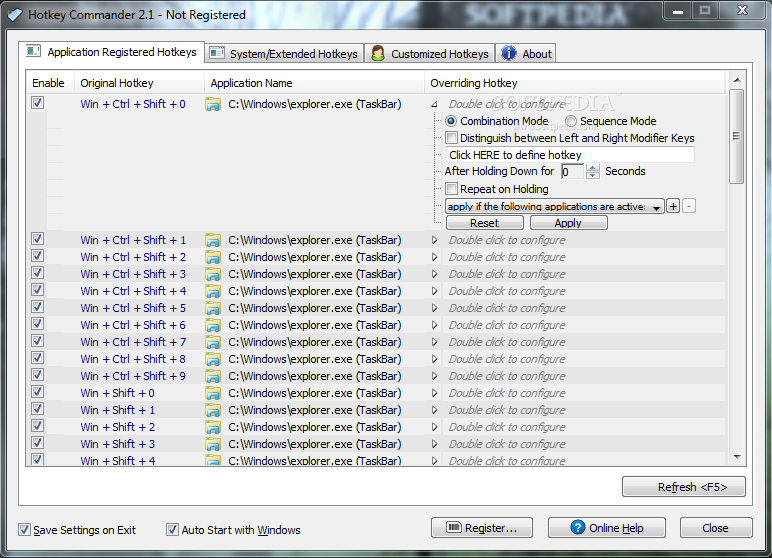Open Online Help
This screenshot has width=772, height=558.
tap(607, 528)
